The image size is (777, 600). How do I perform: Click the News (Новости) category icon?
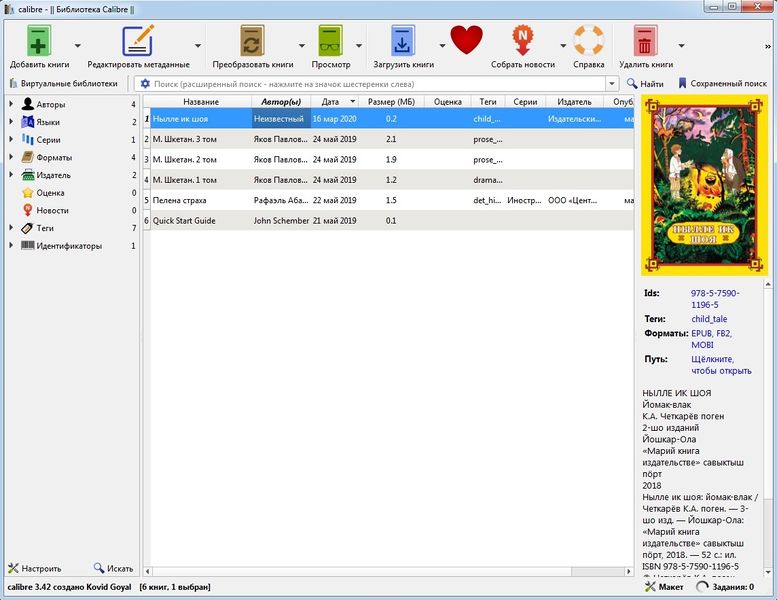pyautogui.click(x=28, y=210)
